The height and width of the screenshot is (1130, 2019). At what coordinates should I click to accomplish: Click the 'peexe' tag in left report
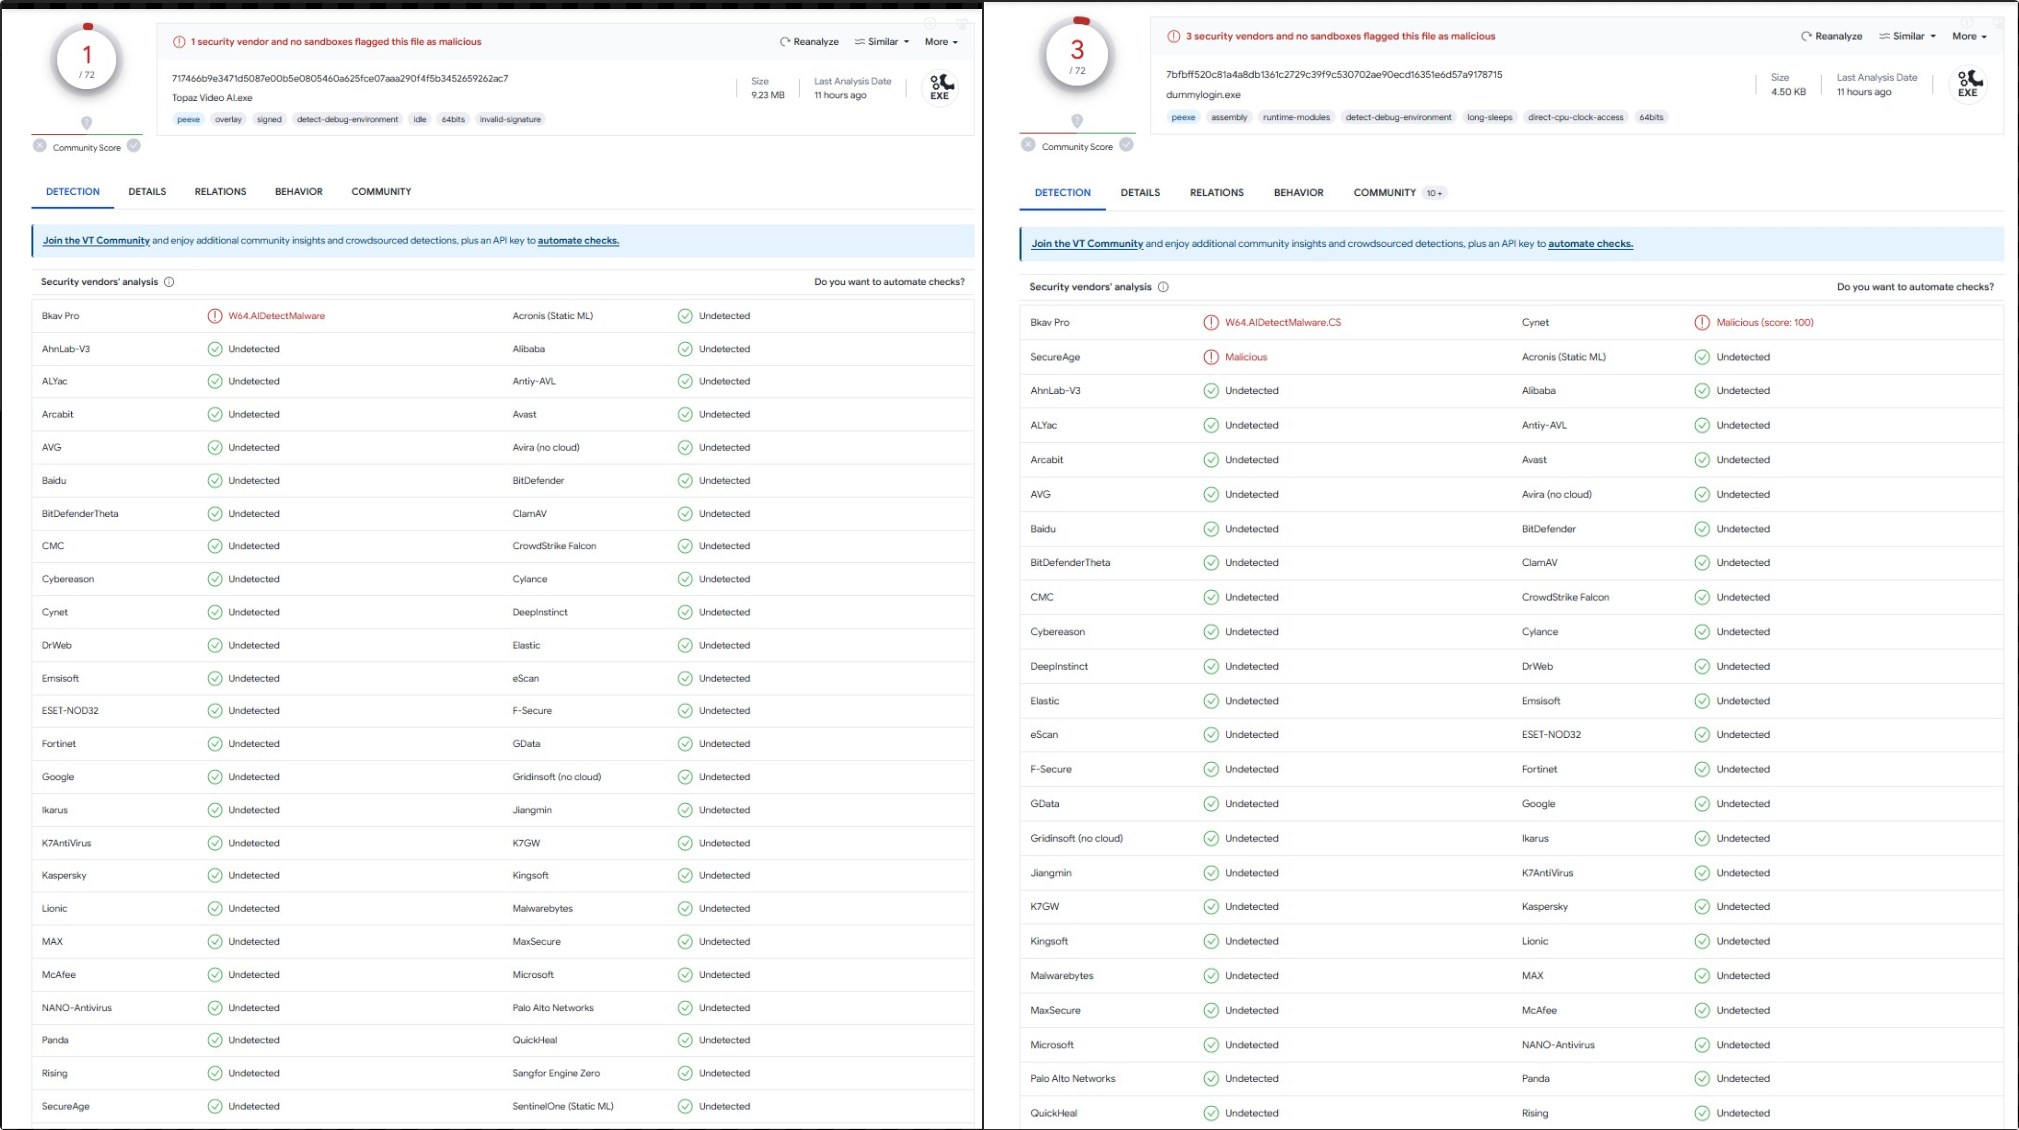coord(189,119)
